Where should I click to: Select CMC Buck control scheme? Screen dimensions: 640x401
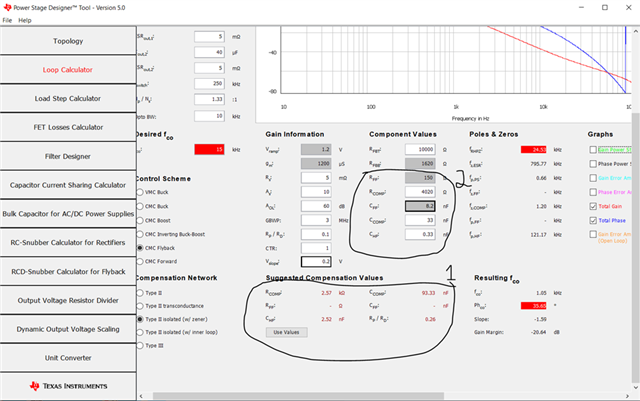[x=140, y=206]
